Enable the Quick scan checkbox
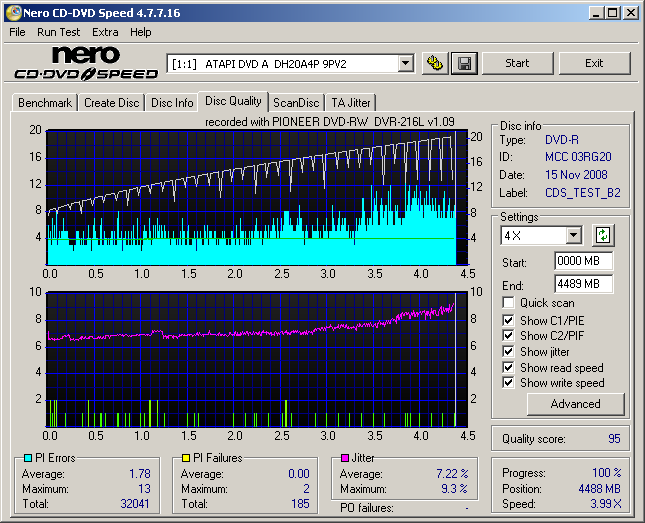The image size is (645, 523). pyautogui.click(x=509, y=303)
